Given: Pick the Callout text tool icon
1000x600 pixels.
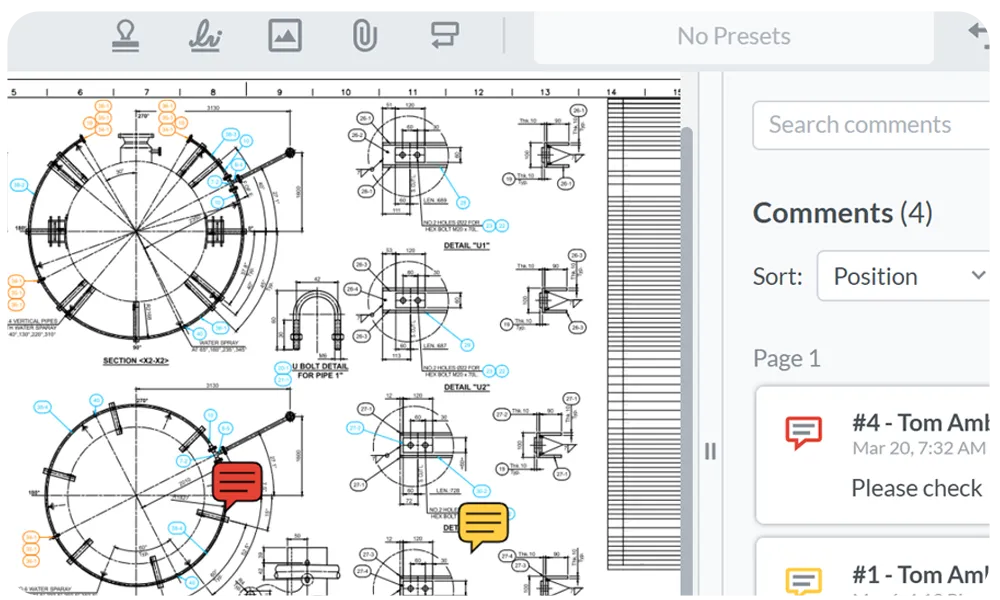Looking at the screenshot, I should pyautogui.click(x=444, y=36).
